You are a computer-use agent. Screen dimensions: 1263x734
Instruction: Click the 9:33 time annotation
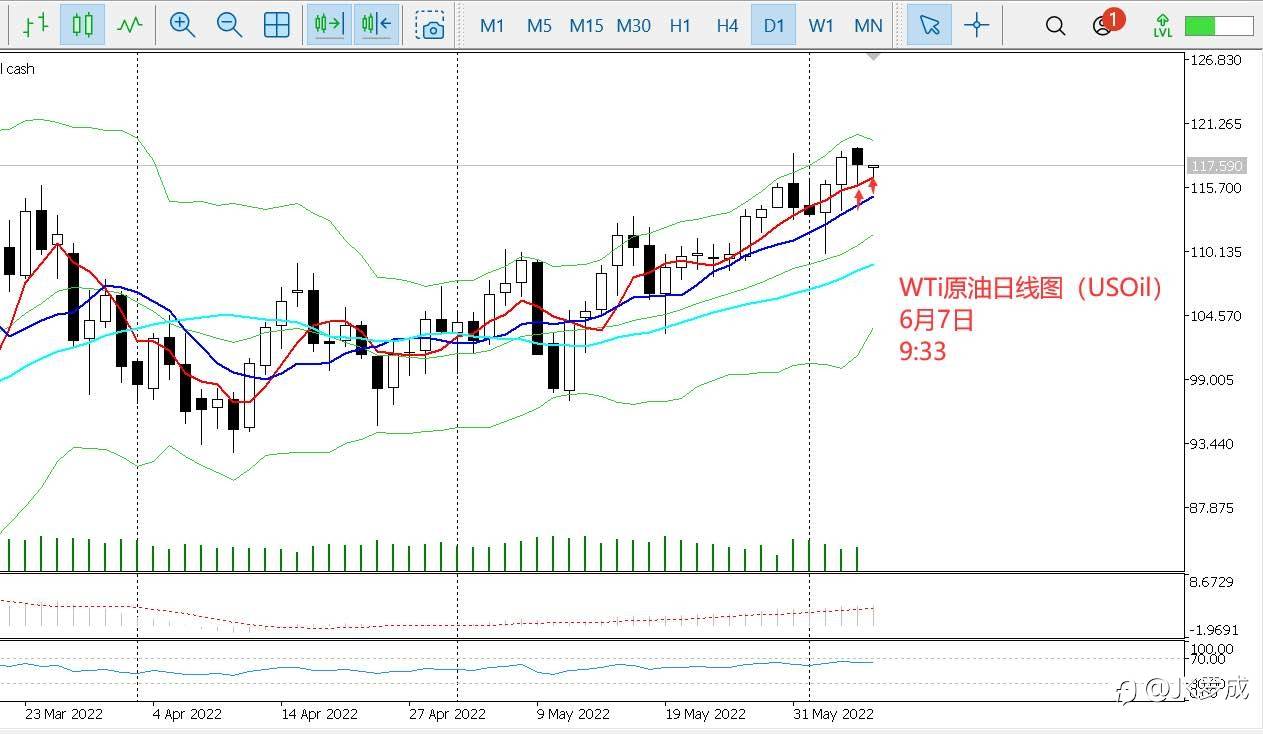[922, 351]
